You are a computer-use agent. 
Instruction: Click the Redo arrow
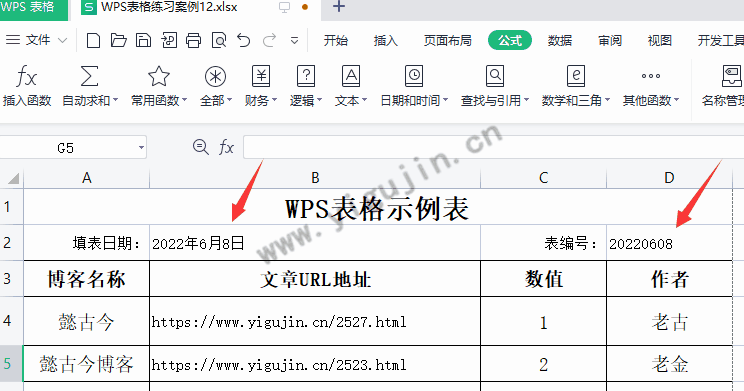tap(270, 41)
